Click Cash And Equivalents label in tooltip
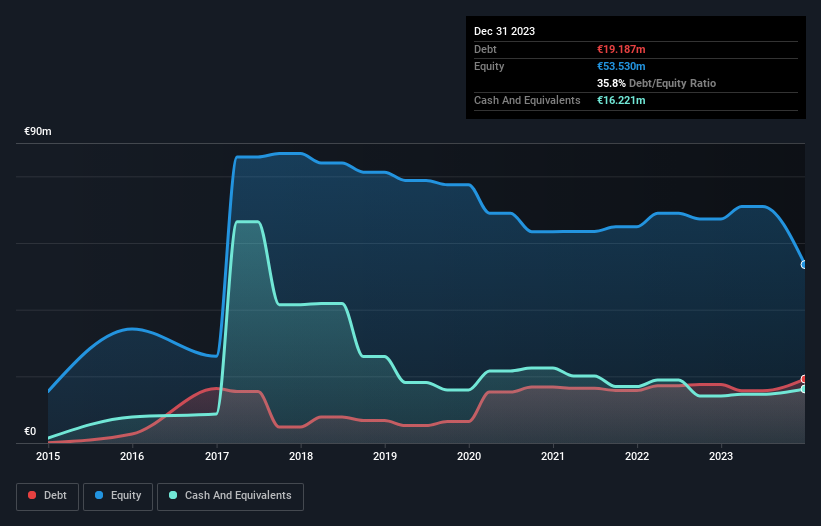 pyautogui.click(x=527, y=100)
